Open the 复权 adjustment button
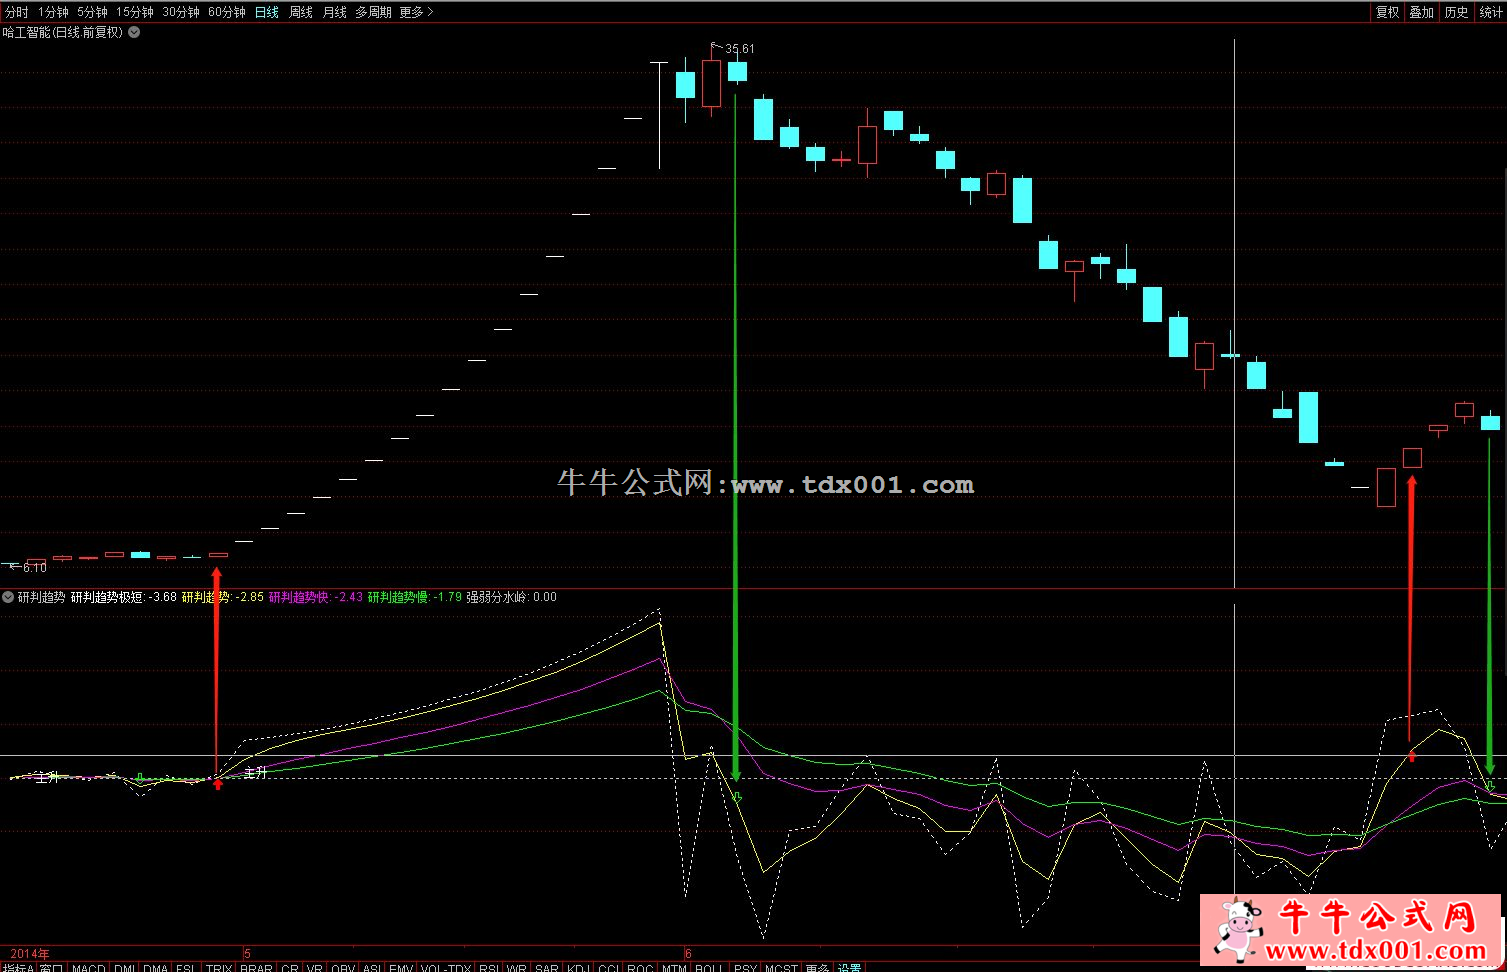This screenshot has height=972, width=1507. pos(1387,12)
